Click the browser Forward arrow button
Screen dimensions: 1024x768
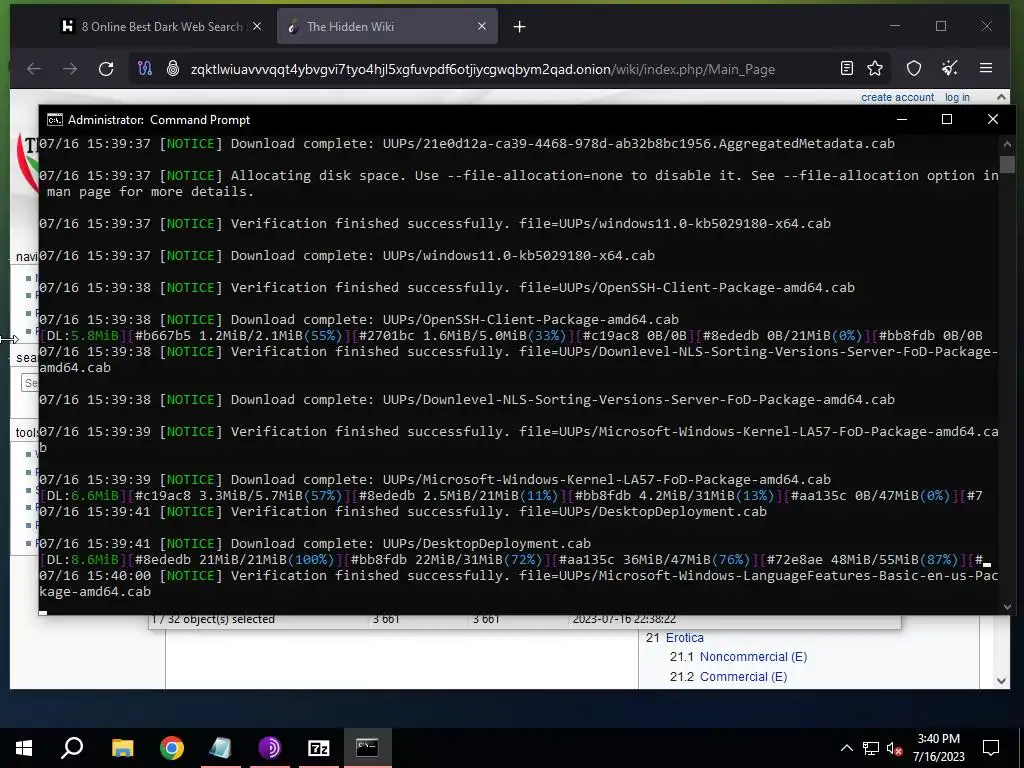tap(70, 69)
